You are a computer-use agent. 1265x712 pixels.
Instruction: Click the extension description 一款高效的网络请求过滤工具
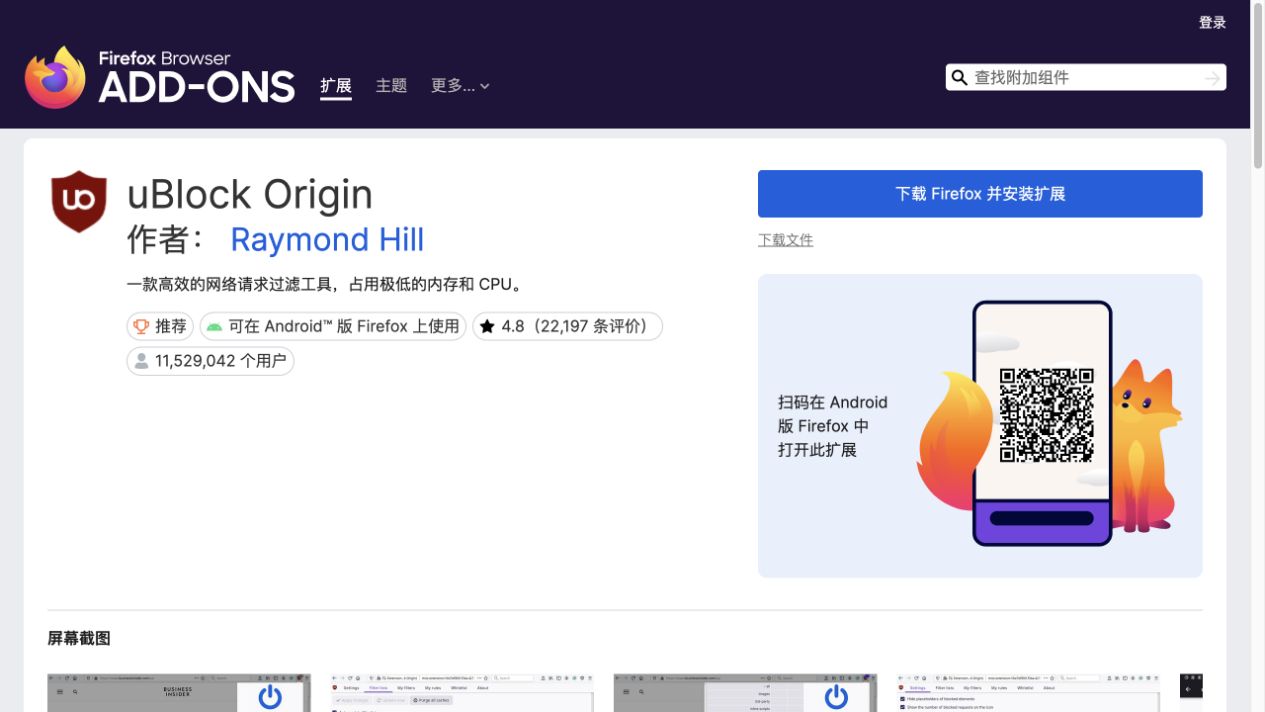coord(326,284)
